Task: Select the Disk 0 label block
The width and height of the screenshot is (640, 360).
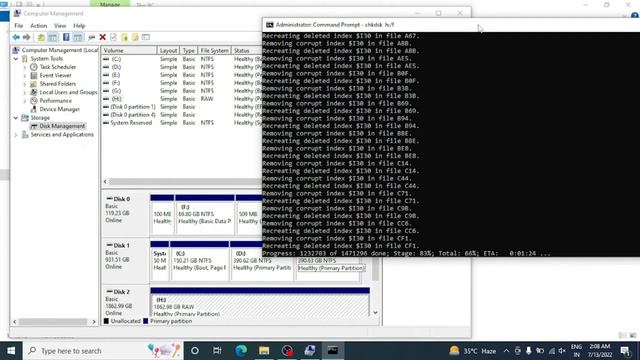Action: tap(125, 213)
